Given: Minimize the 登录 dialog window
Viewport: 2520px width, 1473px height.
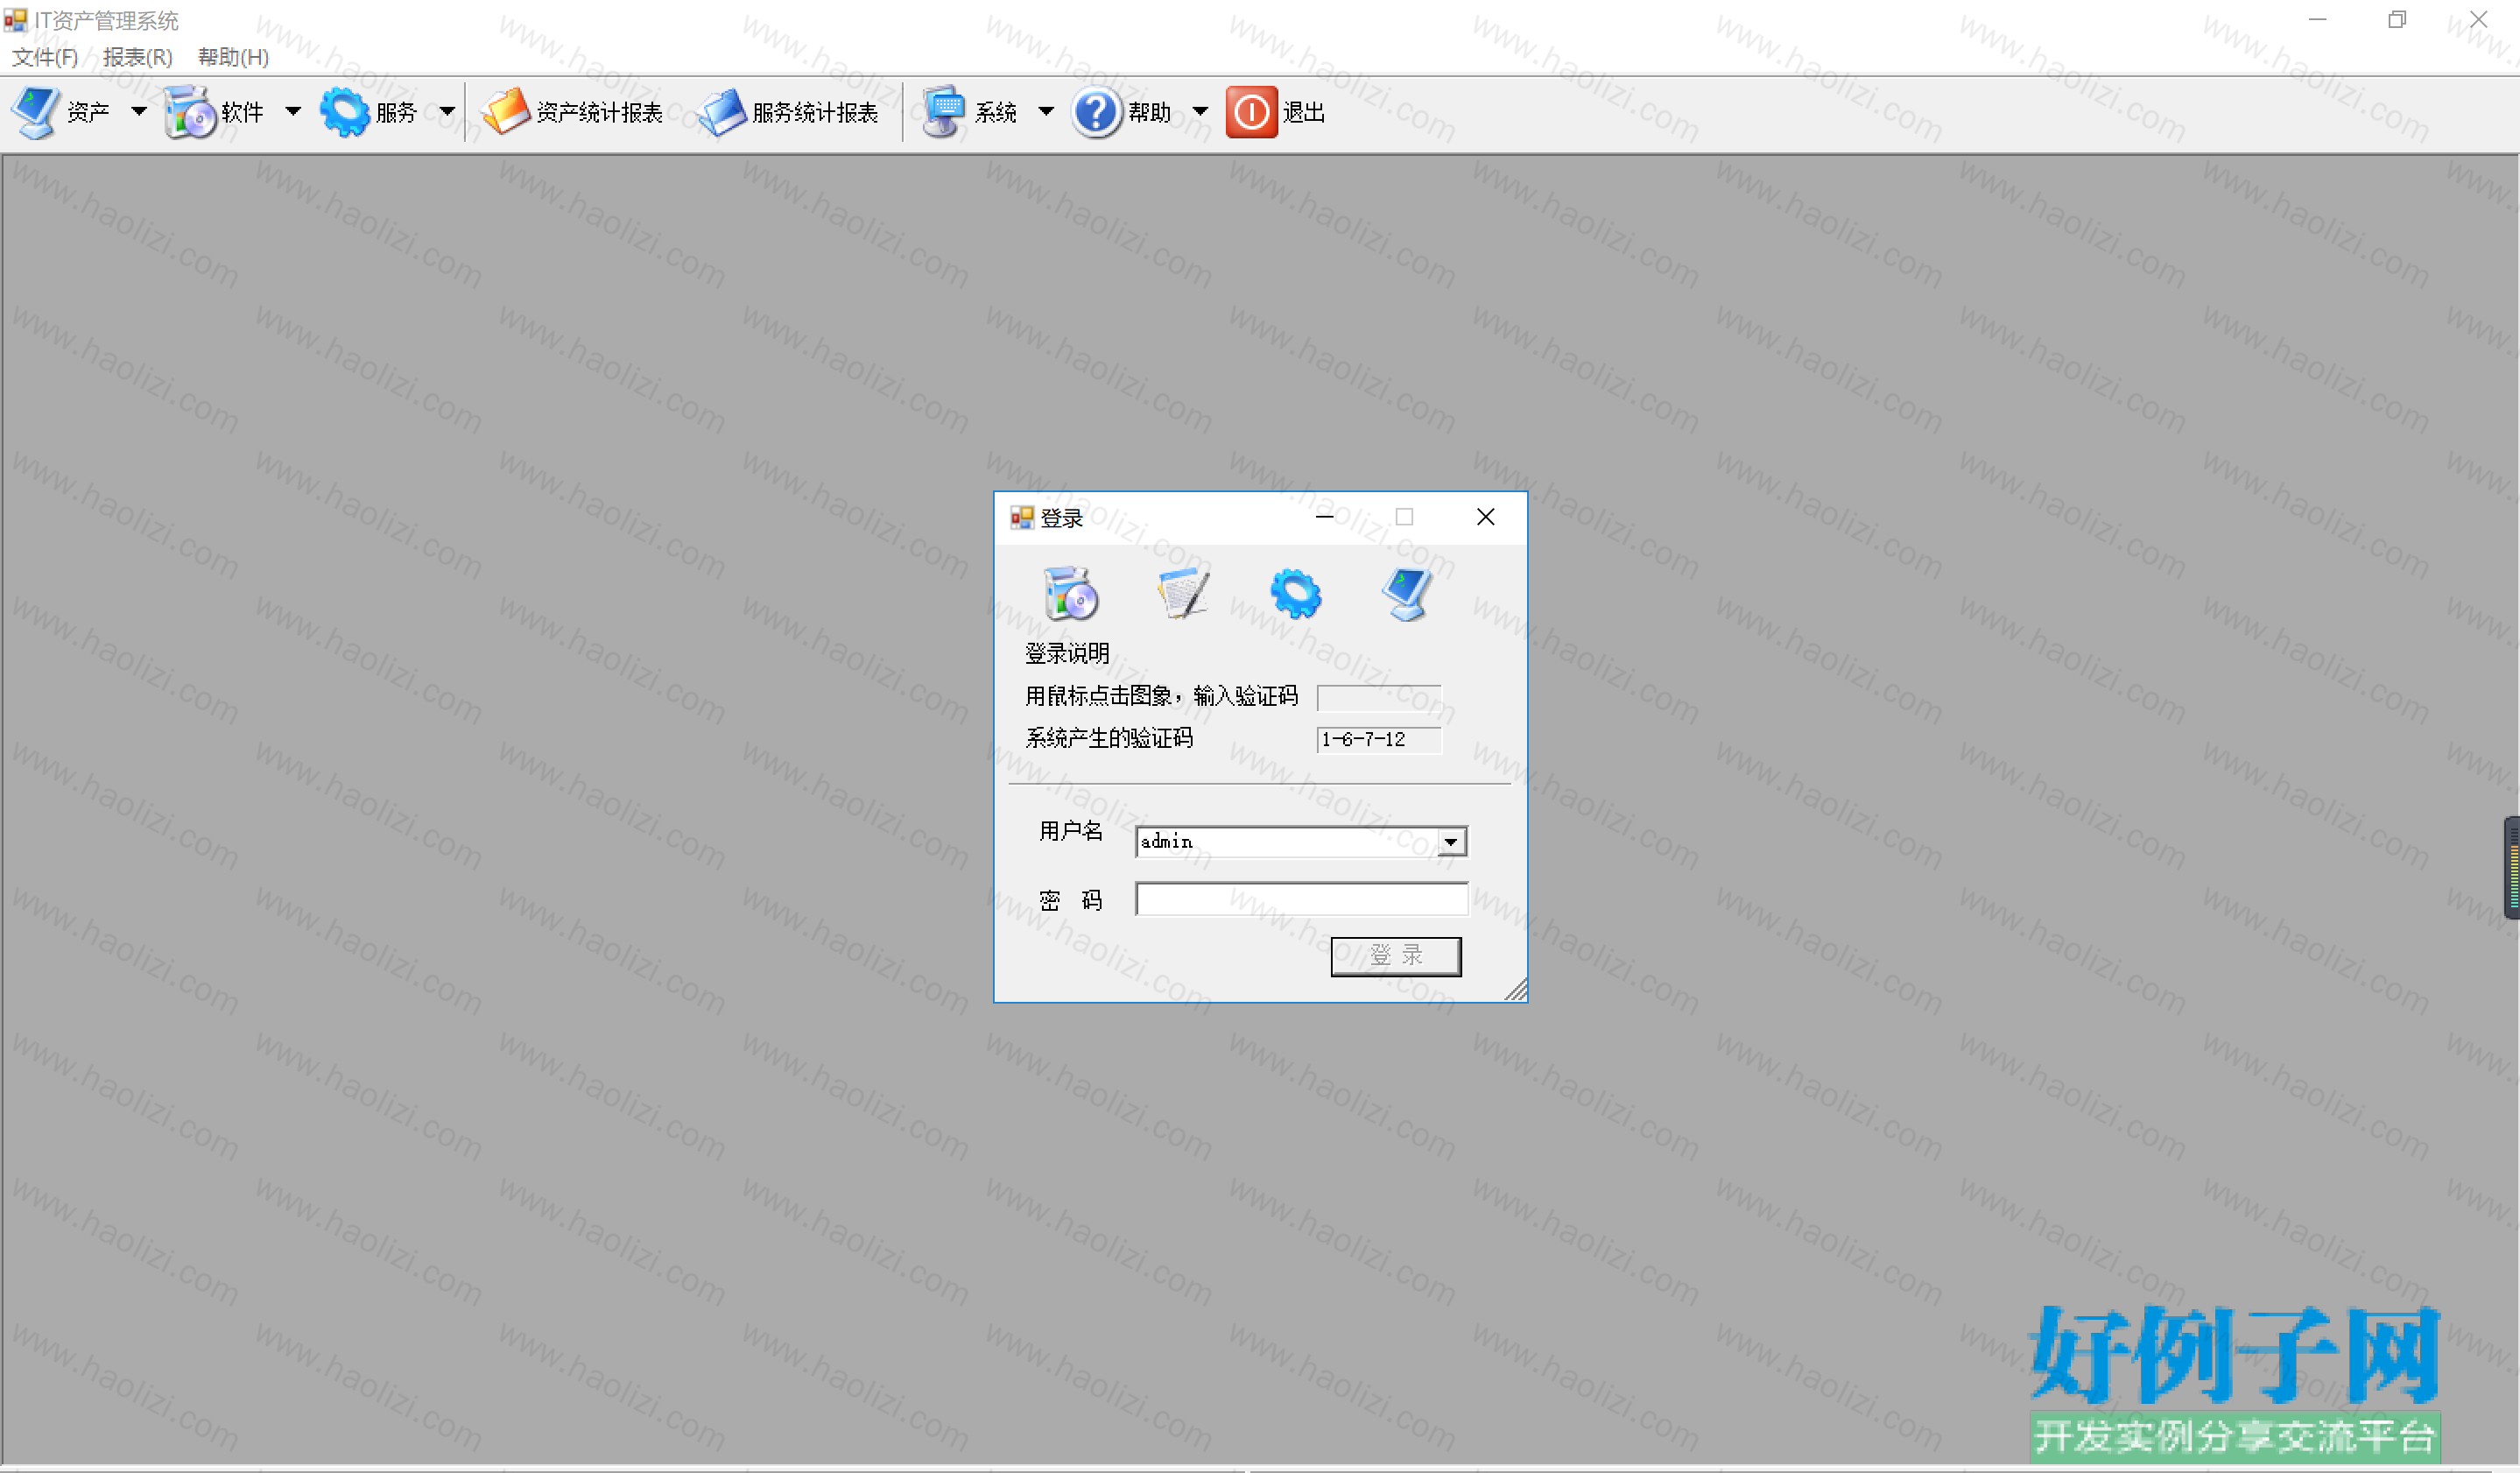Looking at the screenshot, I should tap(1324, 517).
